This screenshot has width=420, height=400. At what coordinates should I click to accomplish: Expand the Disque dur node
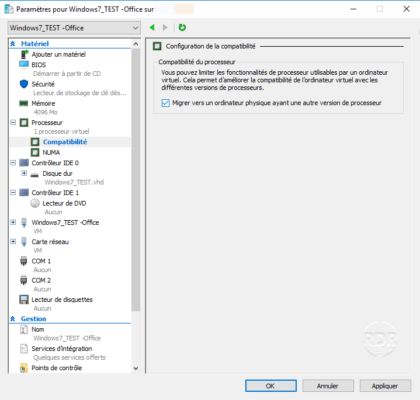coord(24,173)
